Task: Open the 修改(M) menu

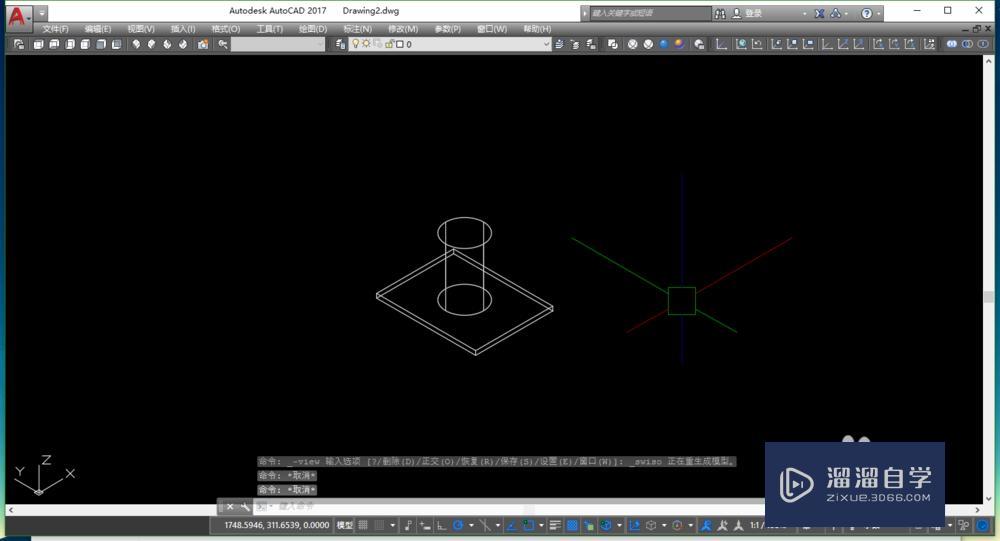Action: tap(403, 29)
